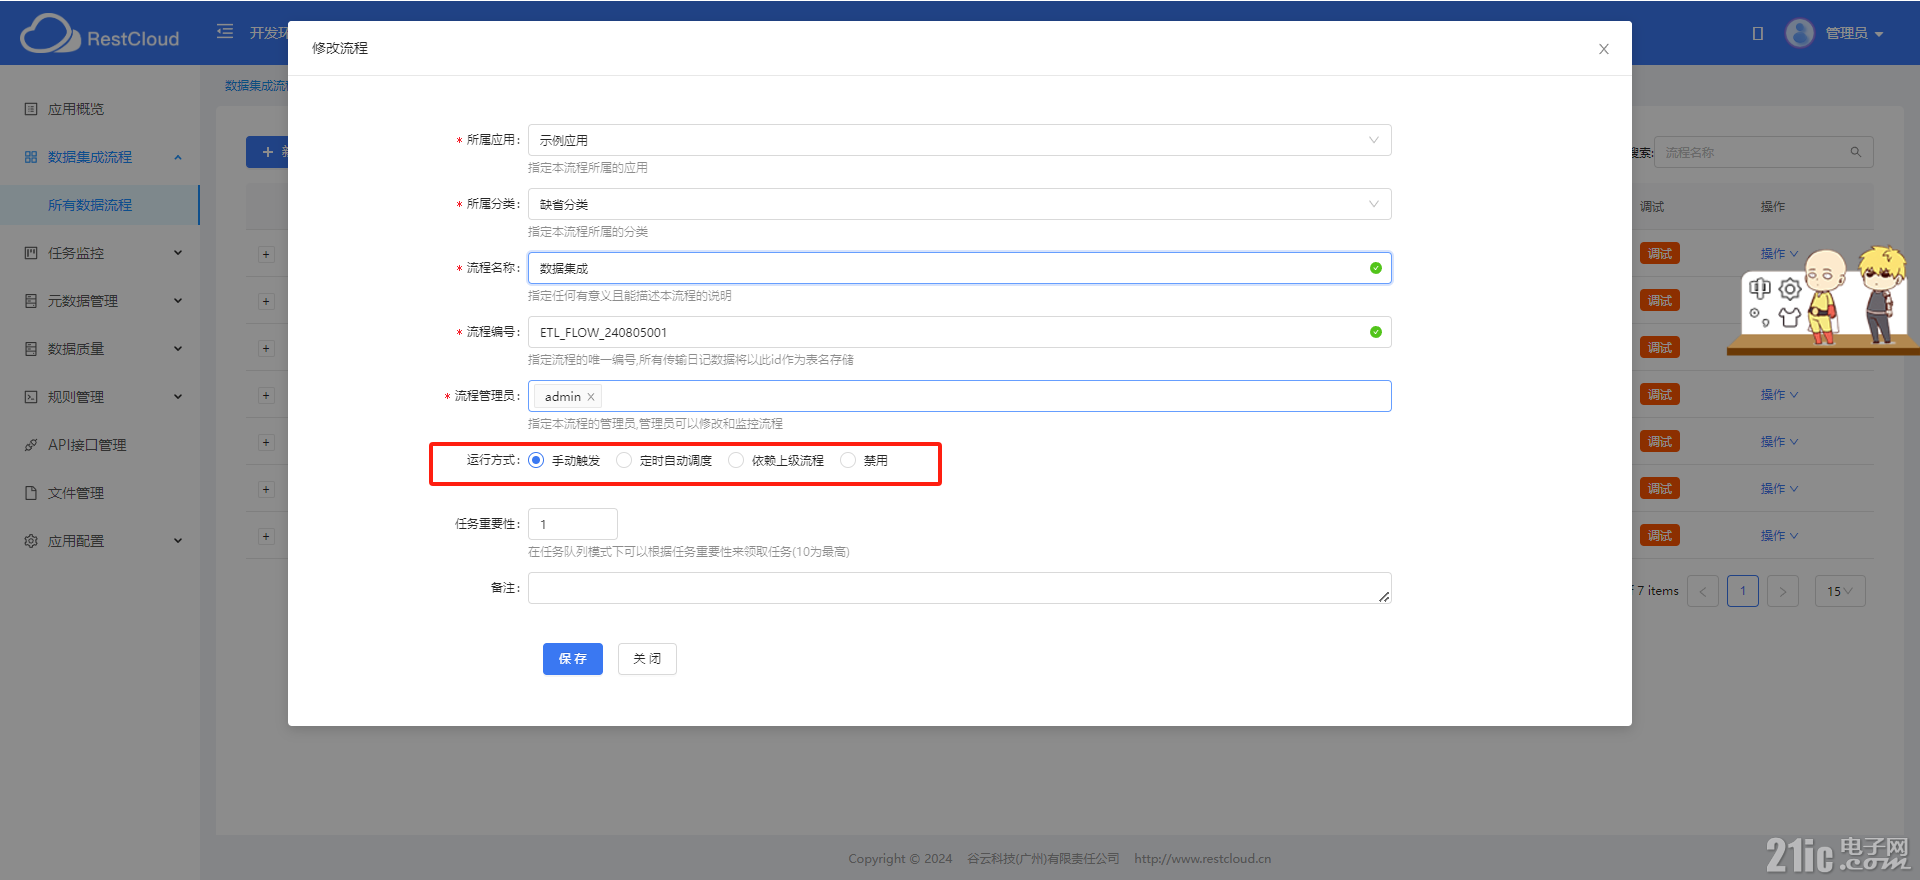Screen dimensions: 1920x880
Task: Go to next page arrow
Action: 1783,591
